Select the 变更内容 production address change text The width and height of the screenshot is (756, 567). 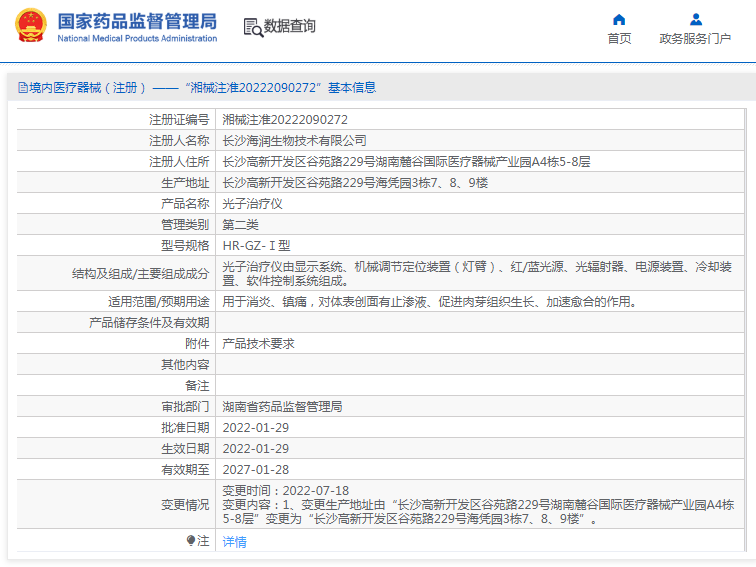pyautogui.click(x=478, y=512)
